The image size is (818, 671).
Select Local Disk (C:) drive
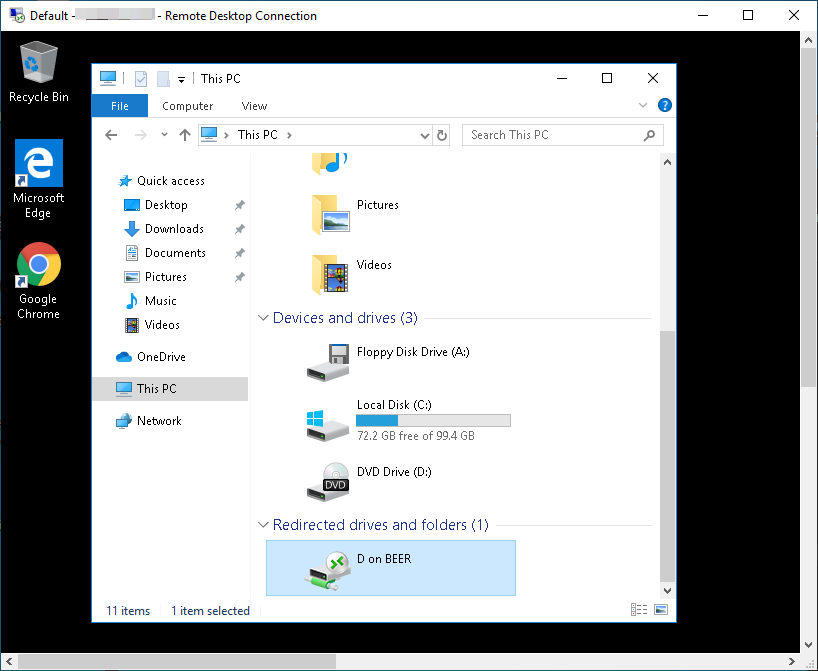pyautogui.click(x=330, y=421)
